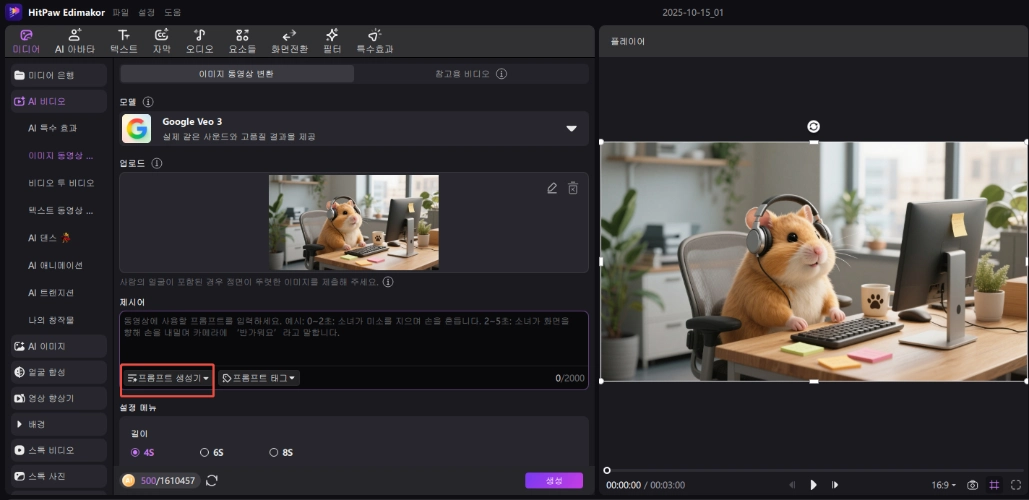1029x500 pixels.
Task: Click the edit pencil icon on uploaded image
Action: point(552,188)
